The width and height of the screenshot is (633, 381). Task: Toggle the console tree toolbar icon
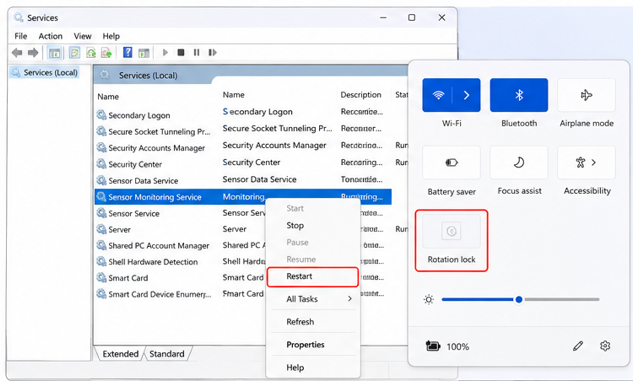point(54,52)
